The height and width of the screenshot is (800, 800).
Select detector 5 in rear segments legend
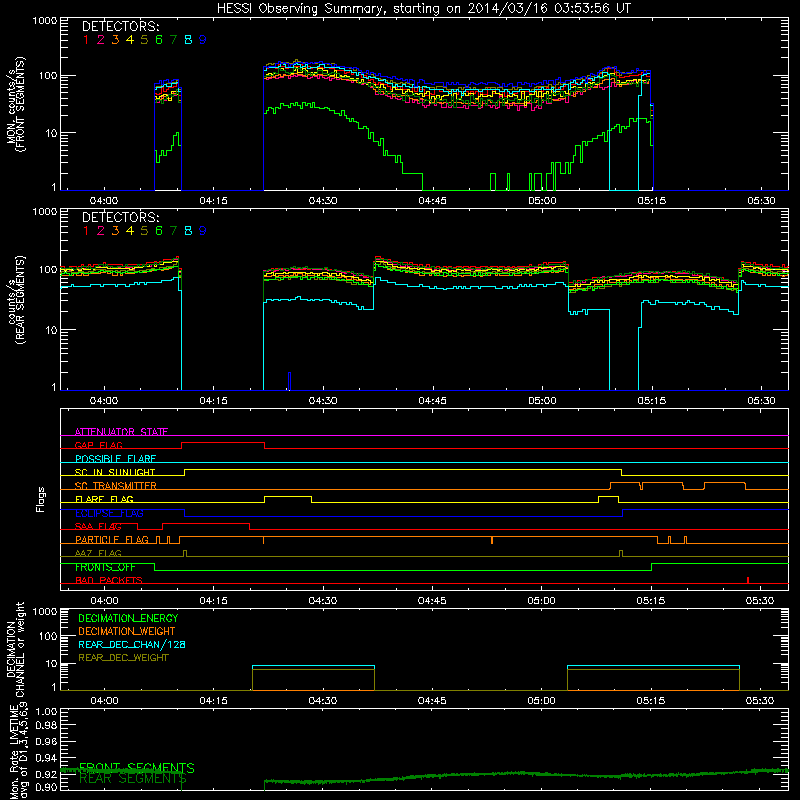pos(144,231)
